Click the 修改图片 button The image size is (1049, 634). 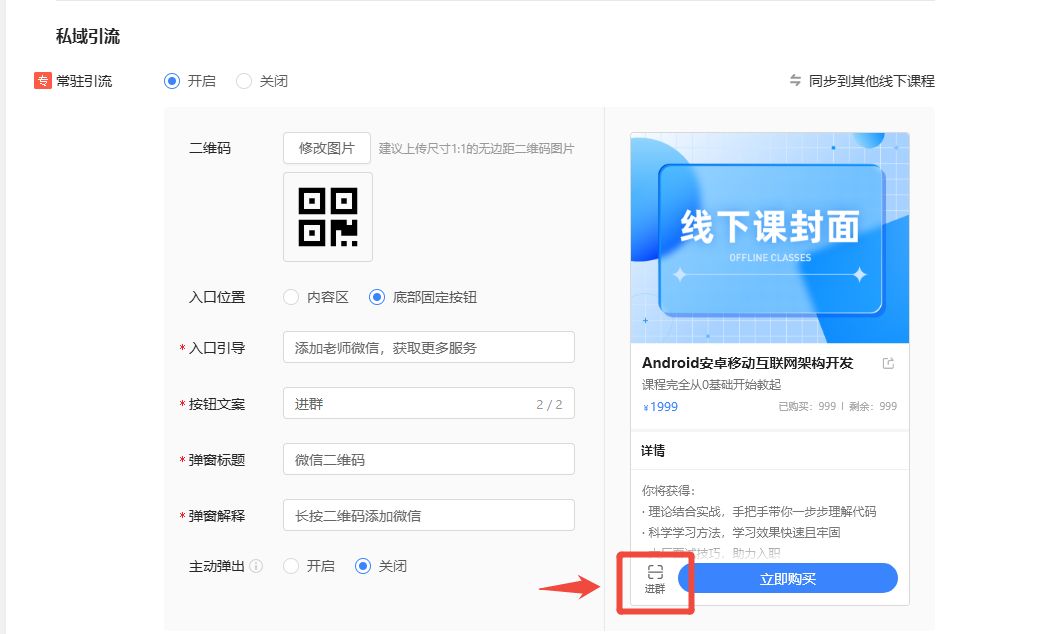[x=327, y=148]
